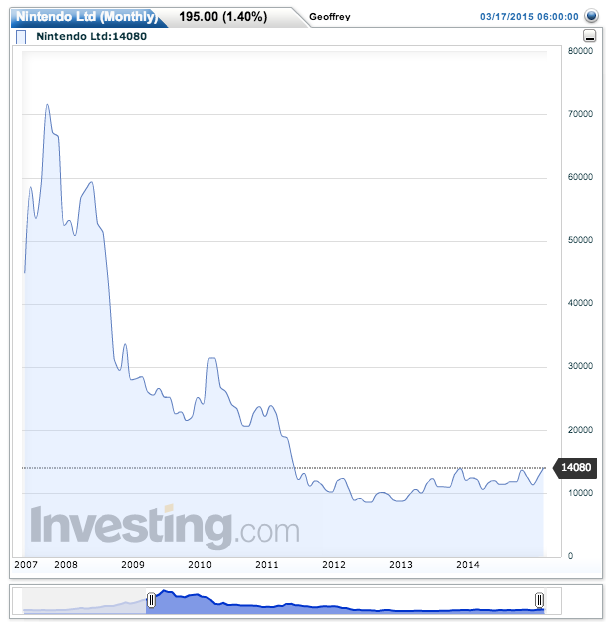Viewport: 613px width, 627px height.
Task: Click the highlighted selected range in navigator
Action: [x=345, y=600]
